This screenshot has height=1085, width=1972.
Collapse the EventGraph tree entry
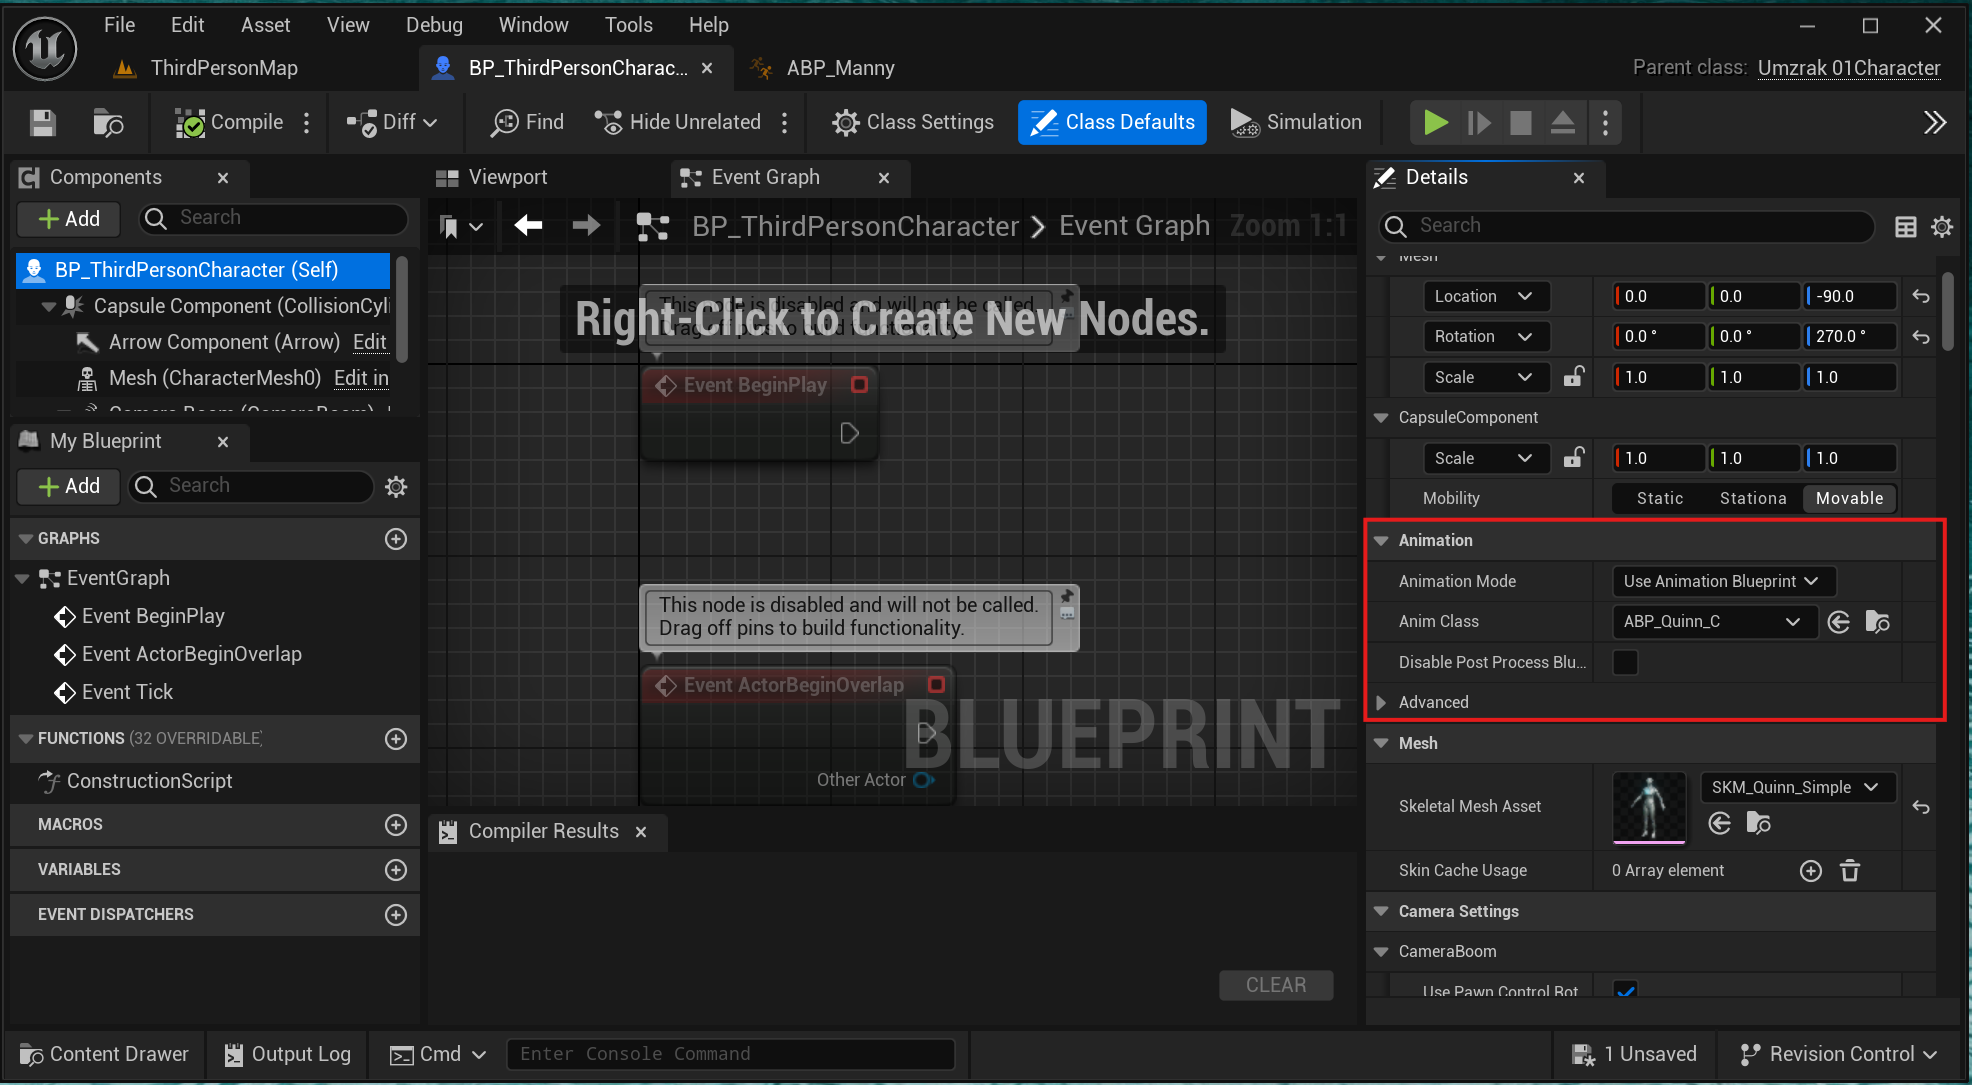click(22, 579)
